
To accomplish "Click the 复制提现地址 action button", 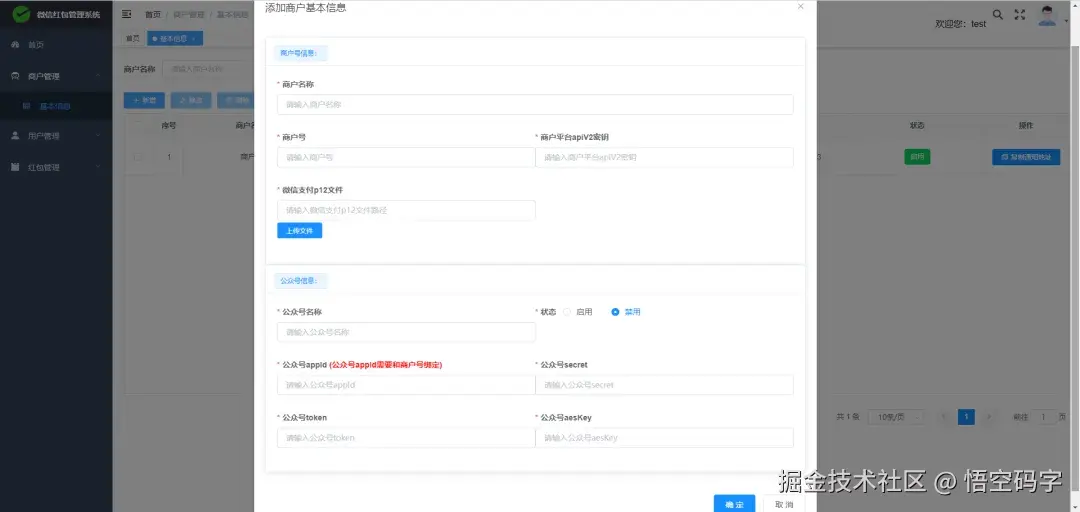I will [1026, 157].
